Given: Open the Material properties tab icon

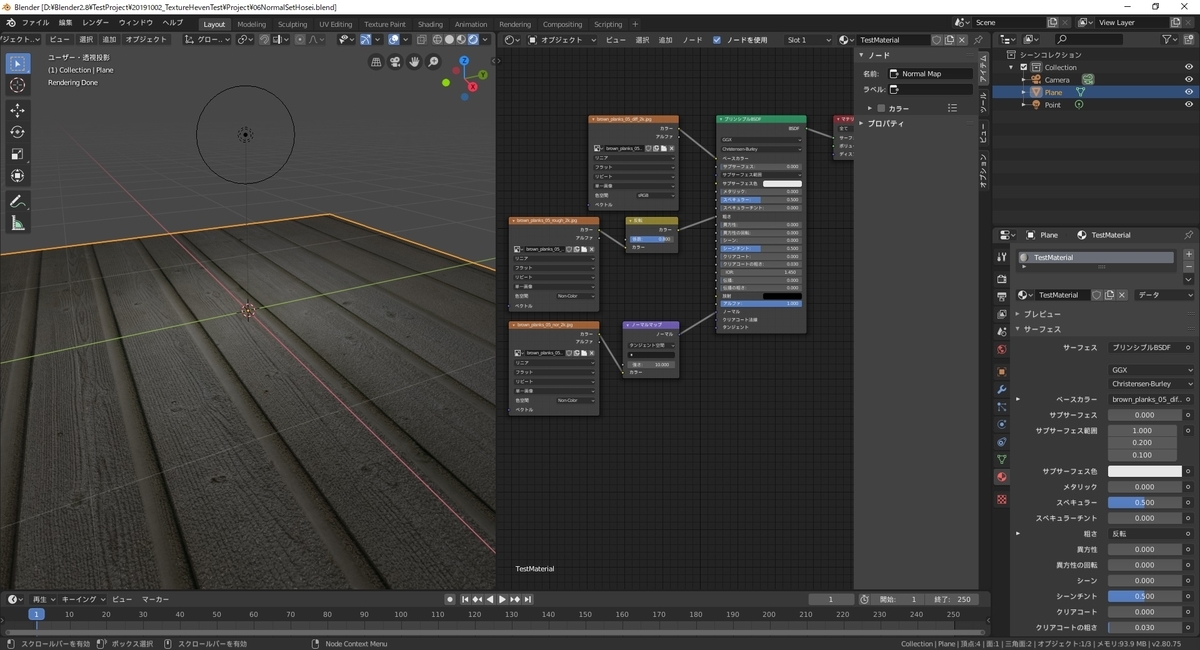Looking at the screenshot, I should tap(1002, 477).
